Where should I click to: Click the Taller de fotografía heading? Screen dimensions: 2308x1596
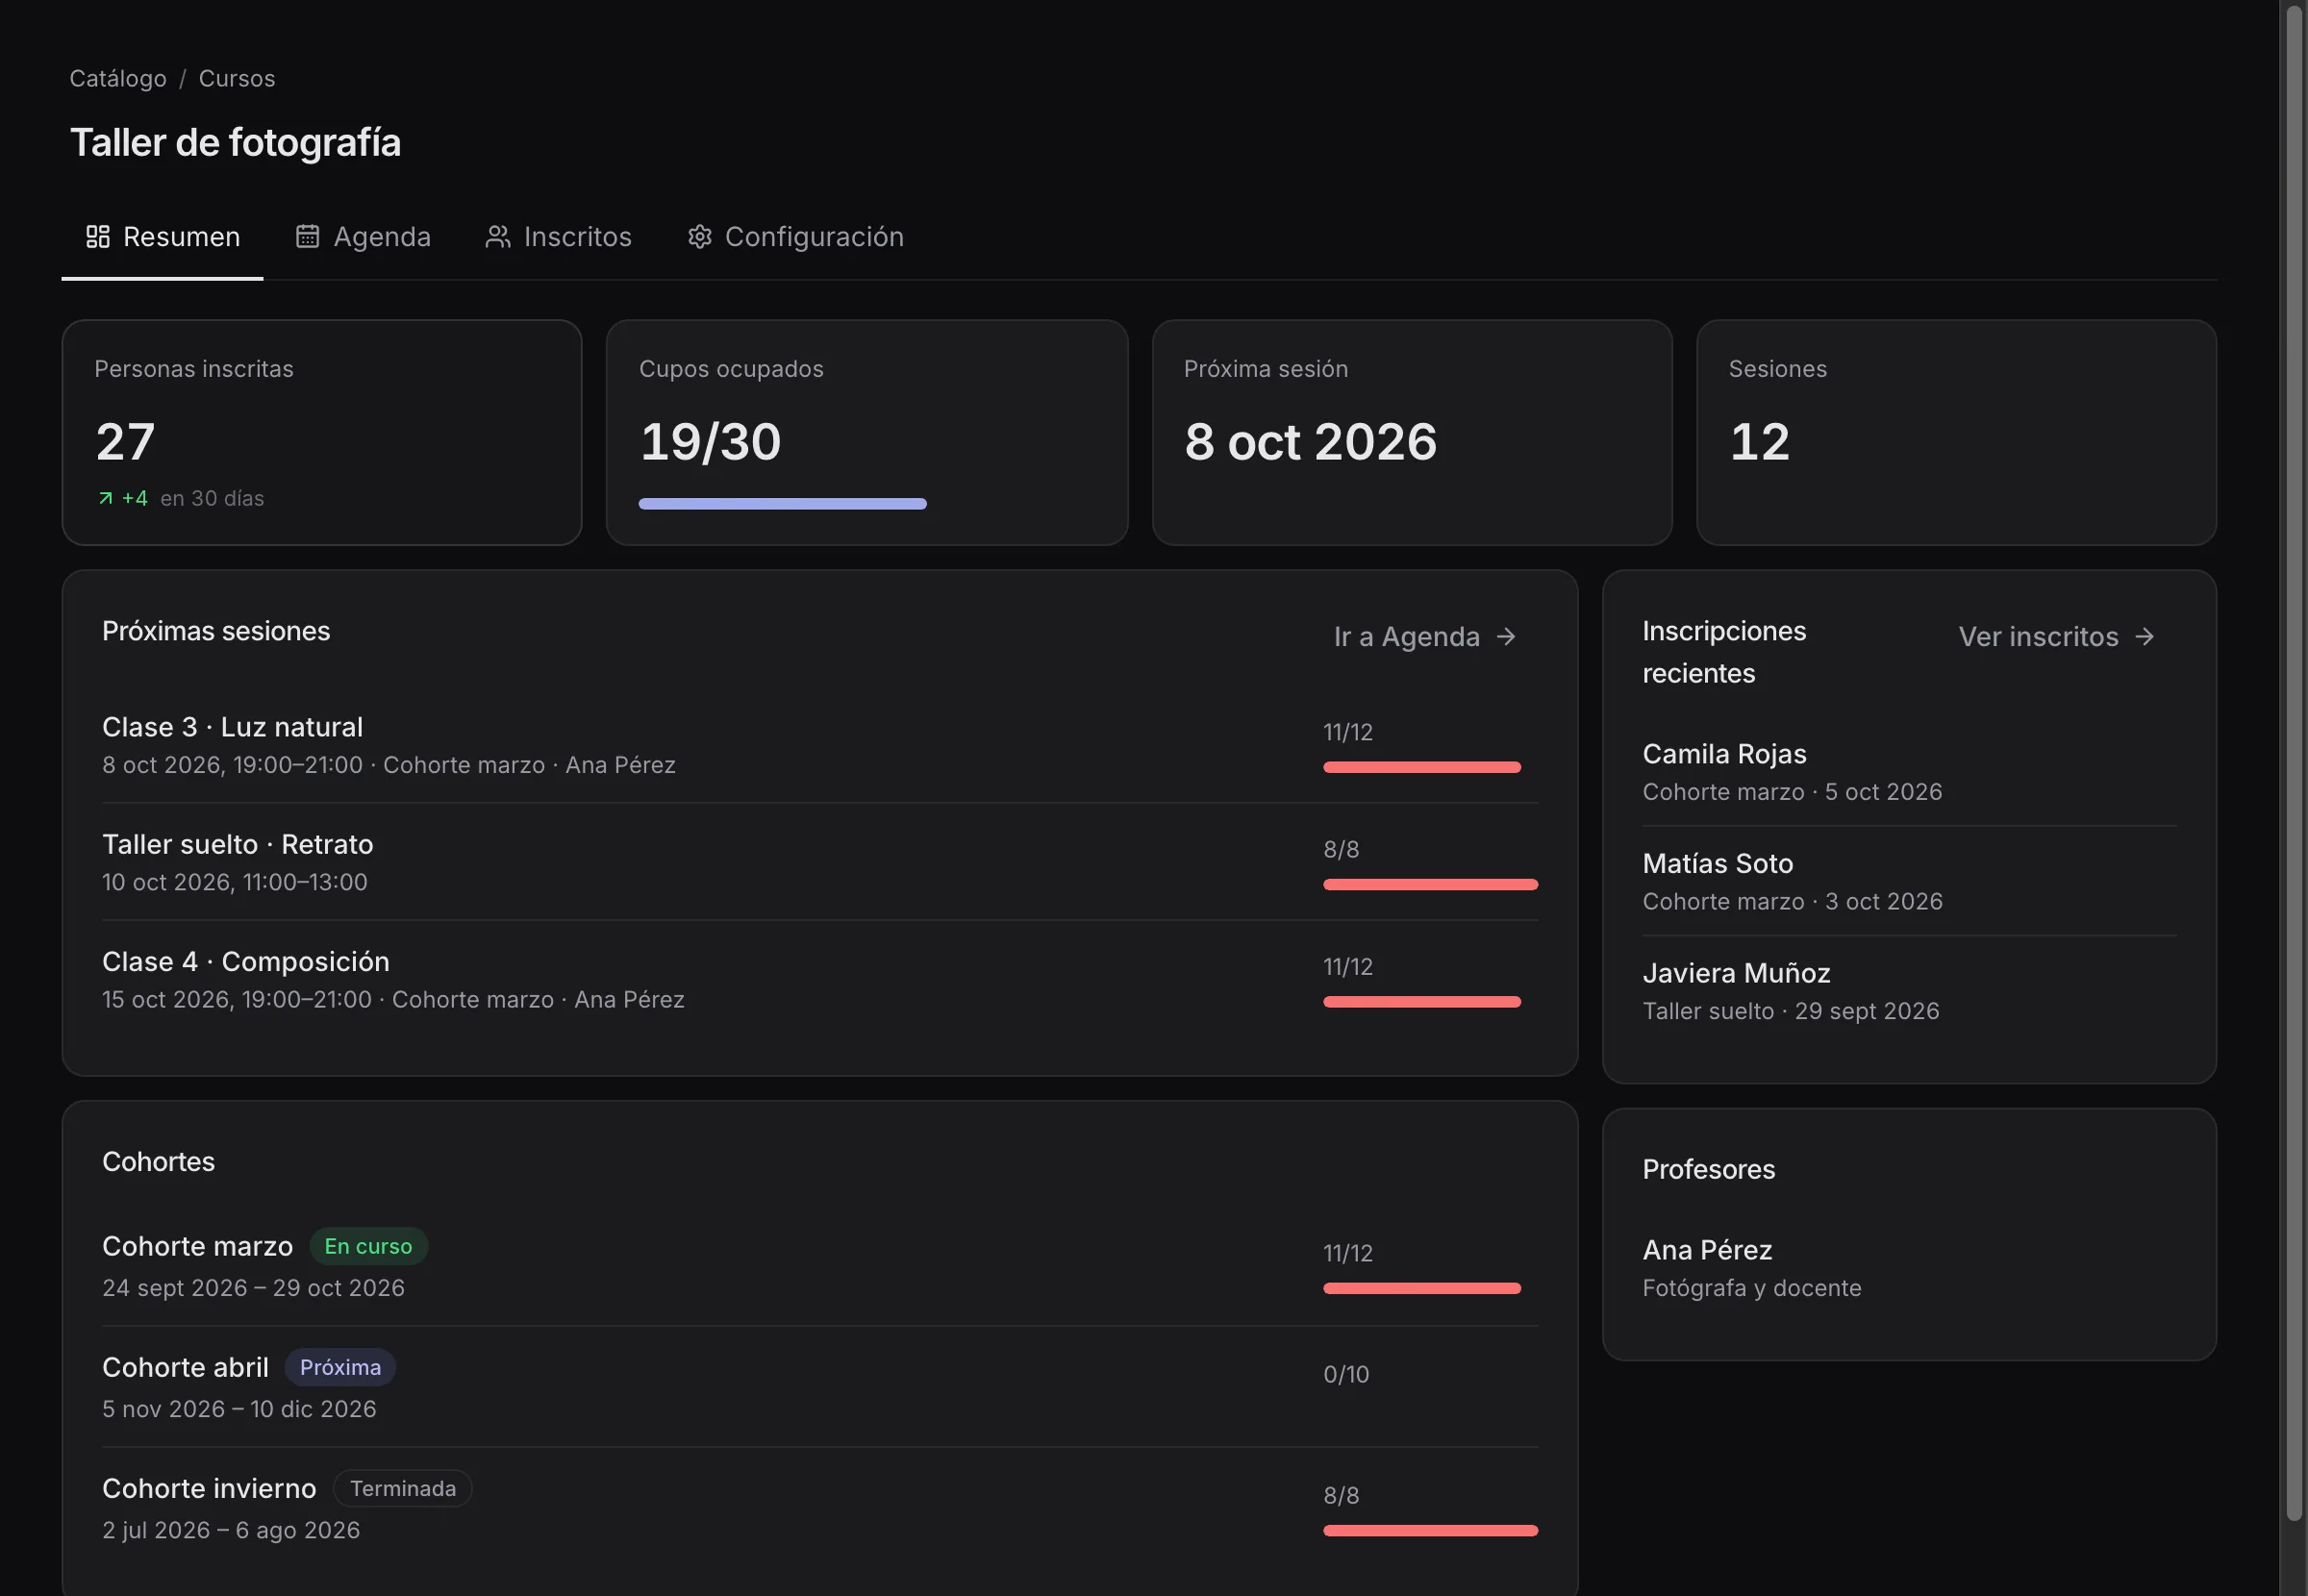pyautogui.click(x=236, y=143)
